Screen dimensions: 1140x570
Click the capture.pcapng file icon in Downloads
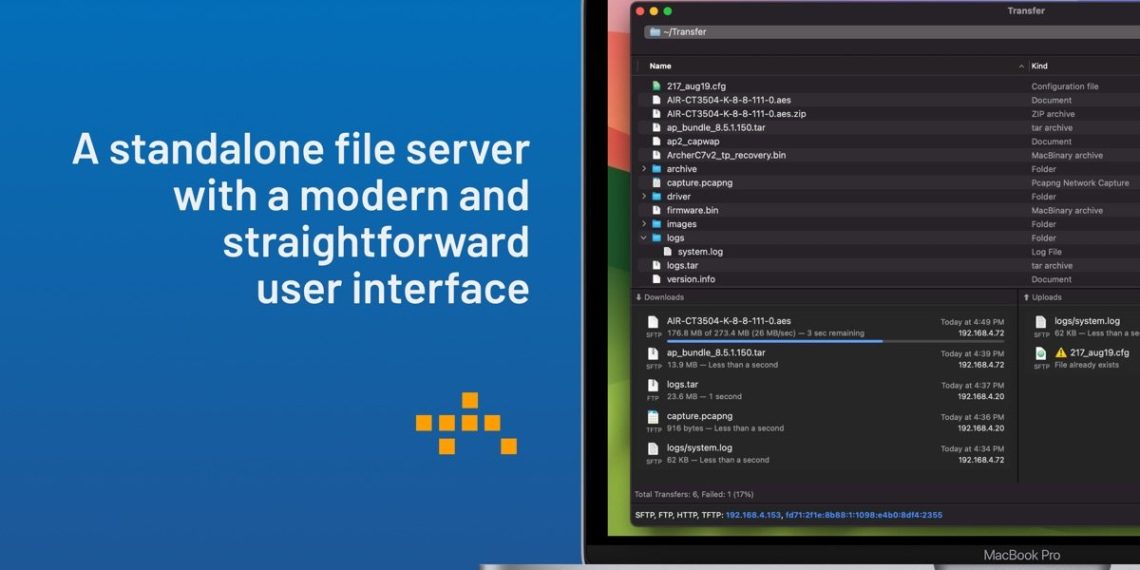653,417
